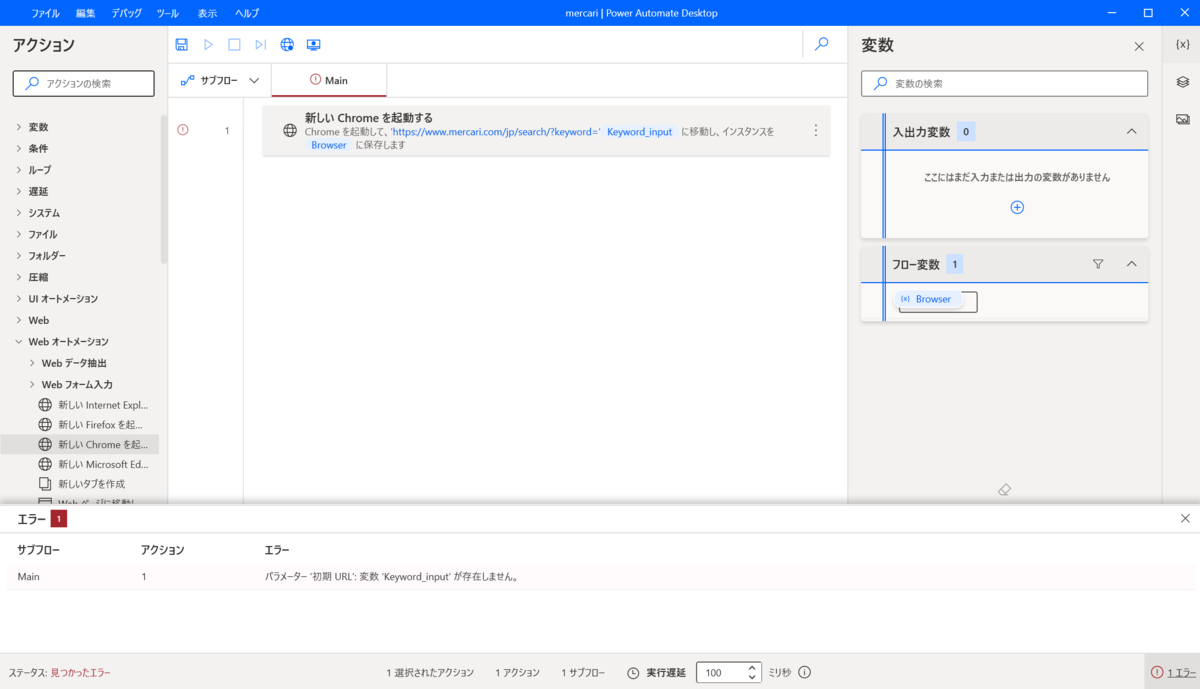Screen dimensions: 1200x689
Task: Open the images sidebar icon
Action: coord(1182,119)
